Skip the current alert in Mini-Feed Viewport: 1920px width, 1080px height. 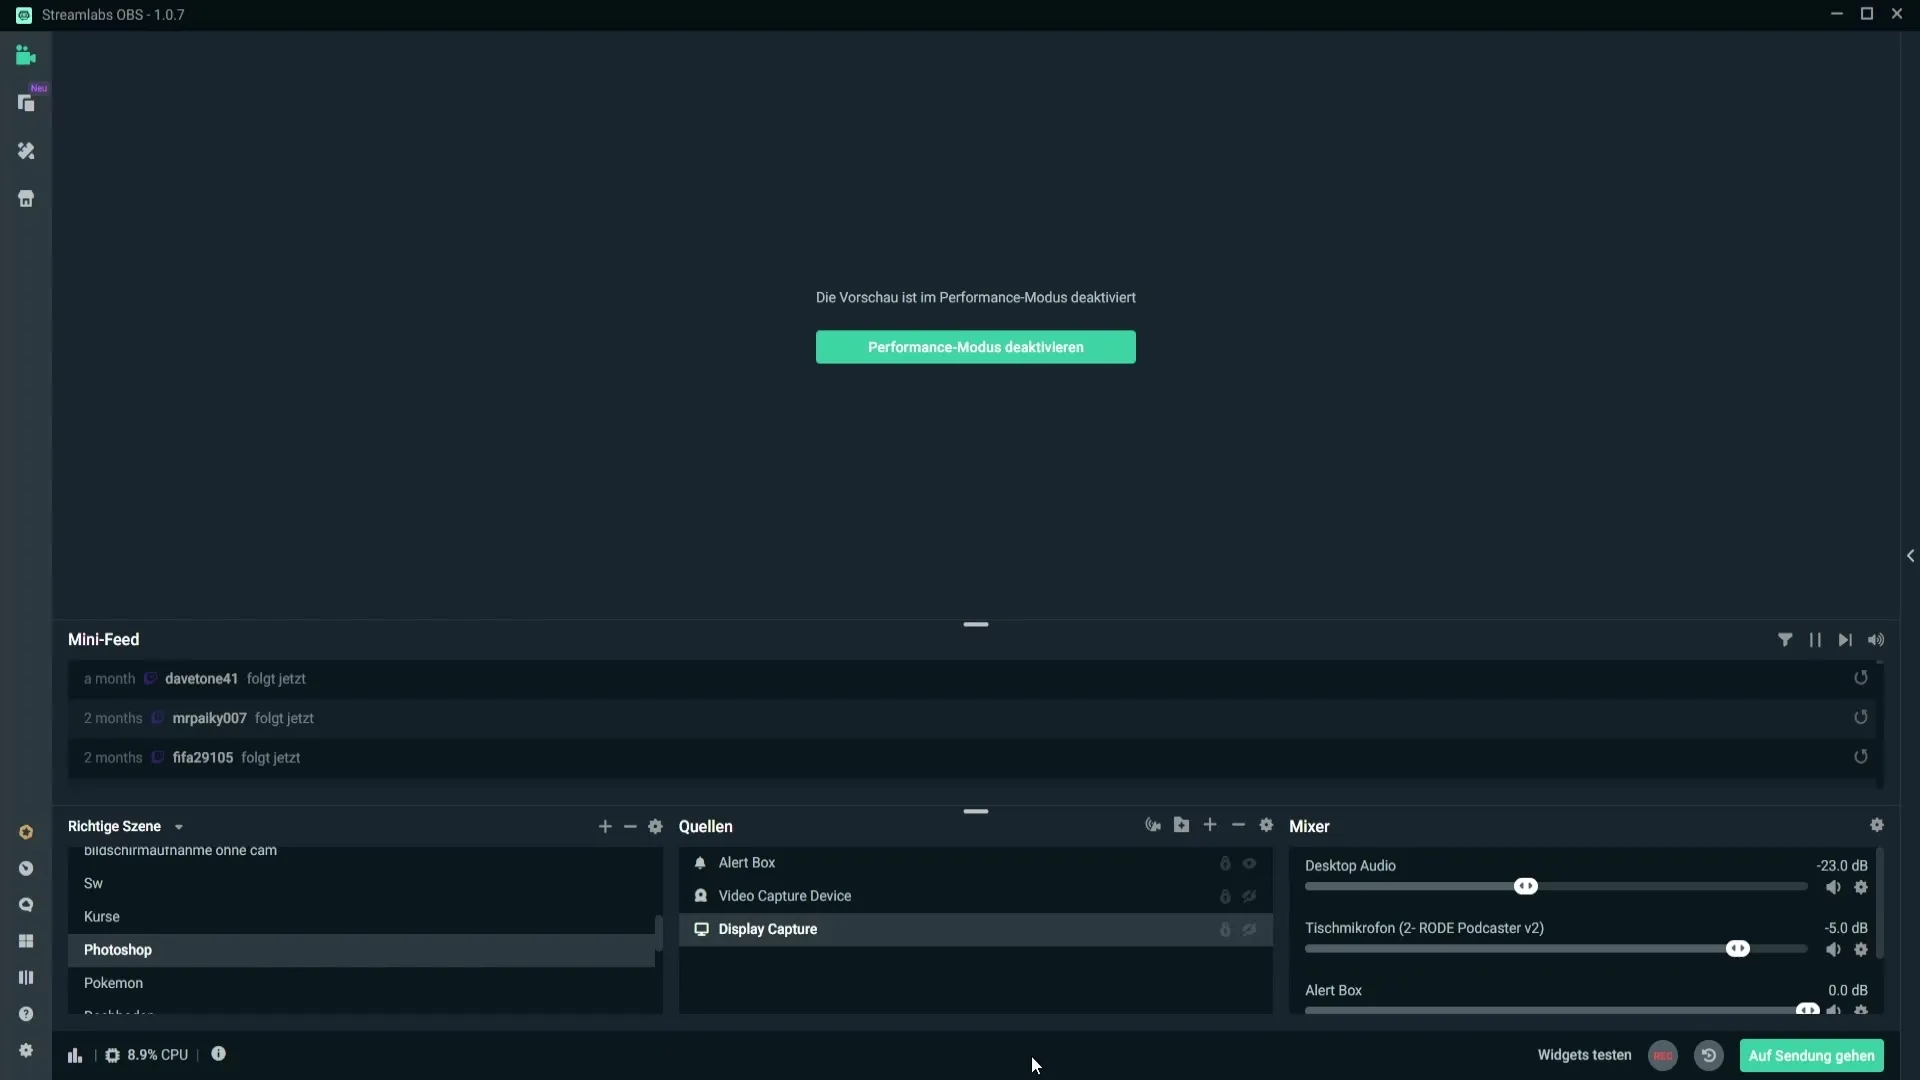coord(1845,640)
